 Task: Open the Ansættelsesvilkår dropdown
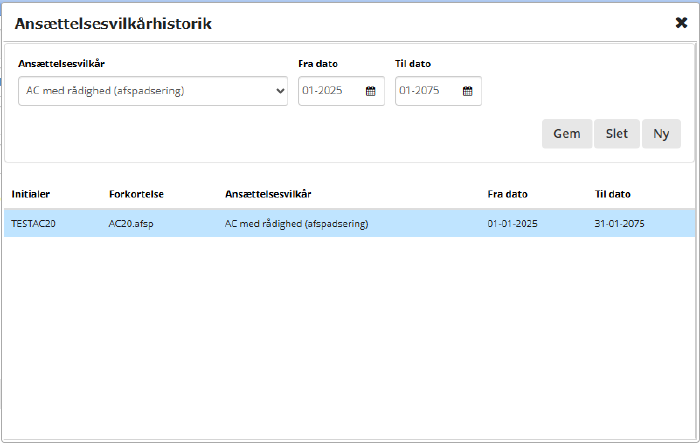153,91
